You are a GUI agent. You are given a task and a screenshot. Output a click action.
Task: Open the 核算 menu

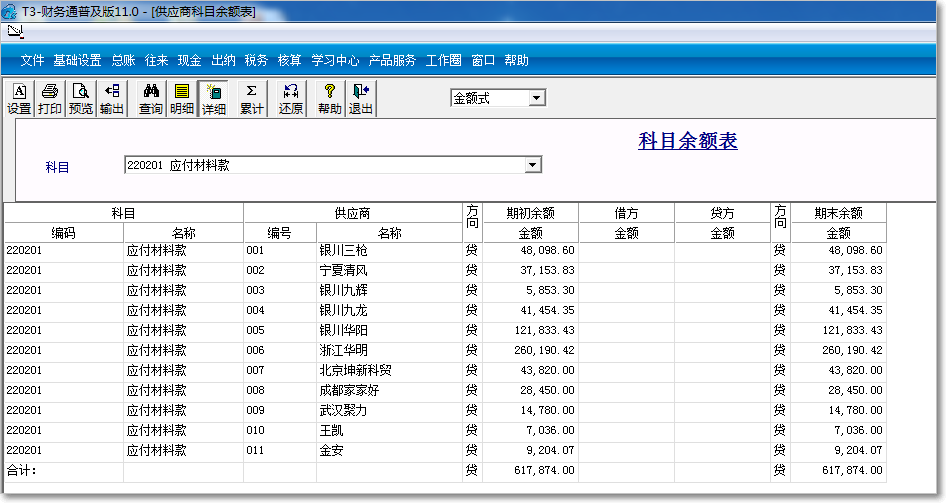click(290, 60)
